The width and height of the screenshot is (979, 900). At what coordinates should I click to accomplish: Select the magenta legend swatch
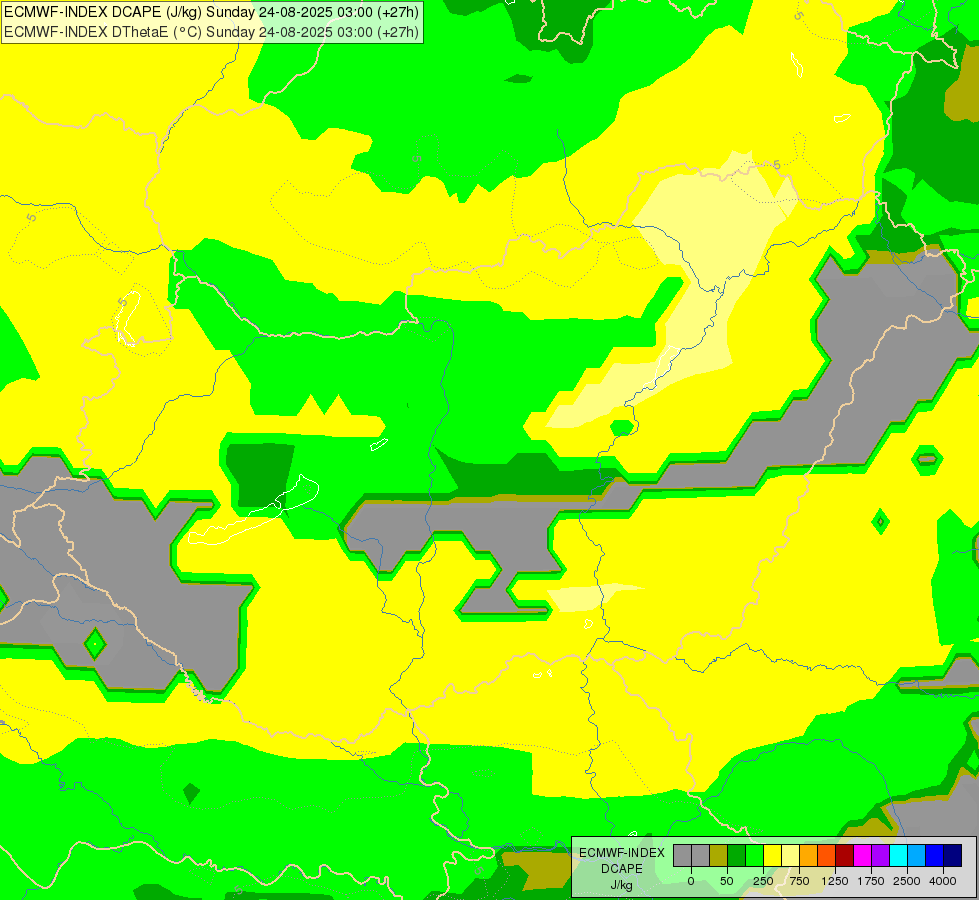[862, 856]
